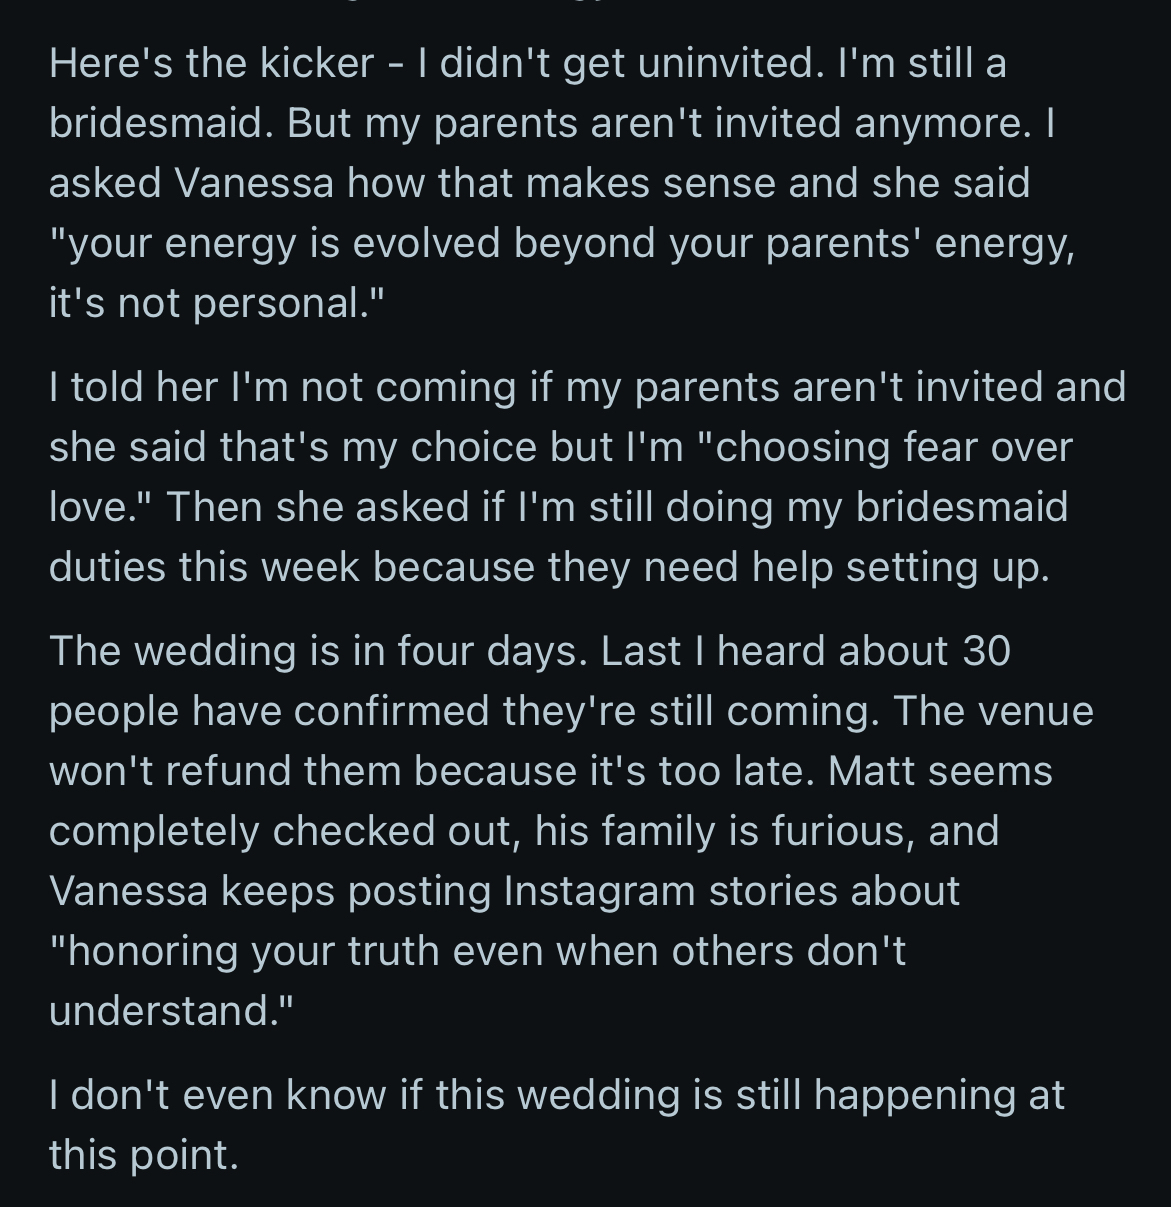The height and width of the screenshot is (1207, 1171).
Task: Click the phrase 'completely checked out'
Action: pyautogui.click(x=280, y=831)
